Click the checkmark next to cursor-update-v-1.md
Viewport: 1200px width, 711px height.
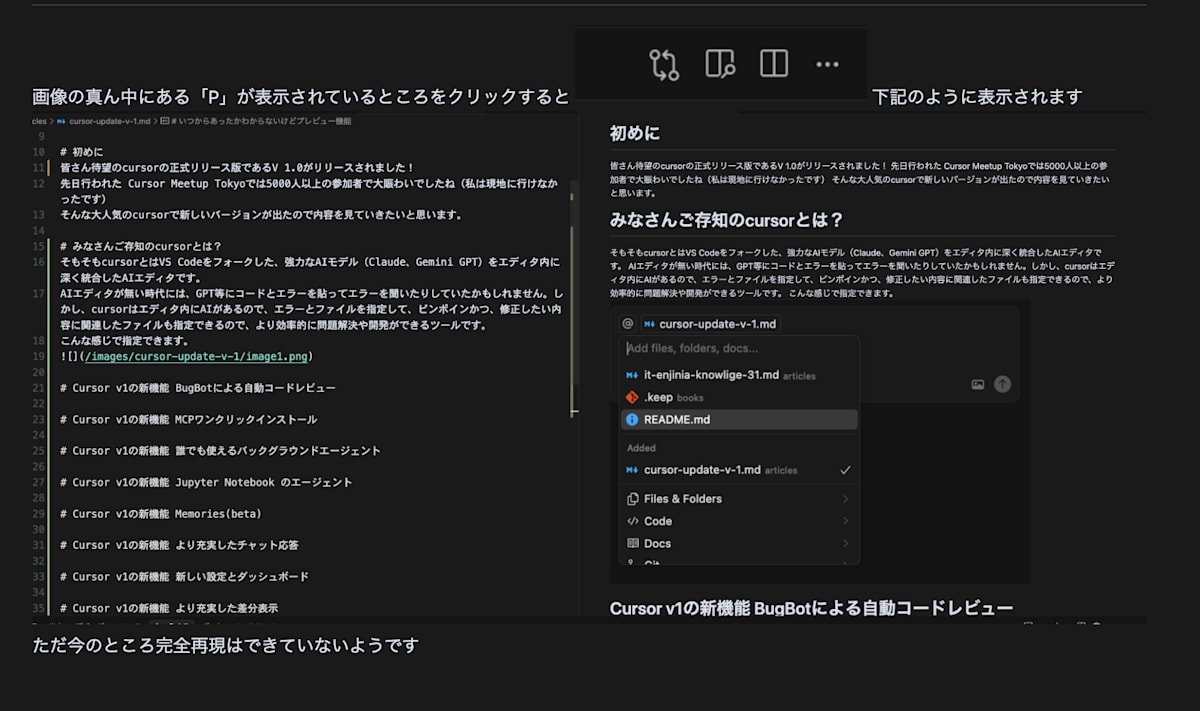point(845,470)
